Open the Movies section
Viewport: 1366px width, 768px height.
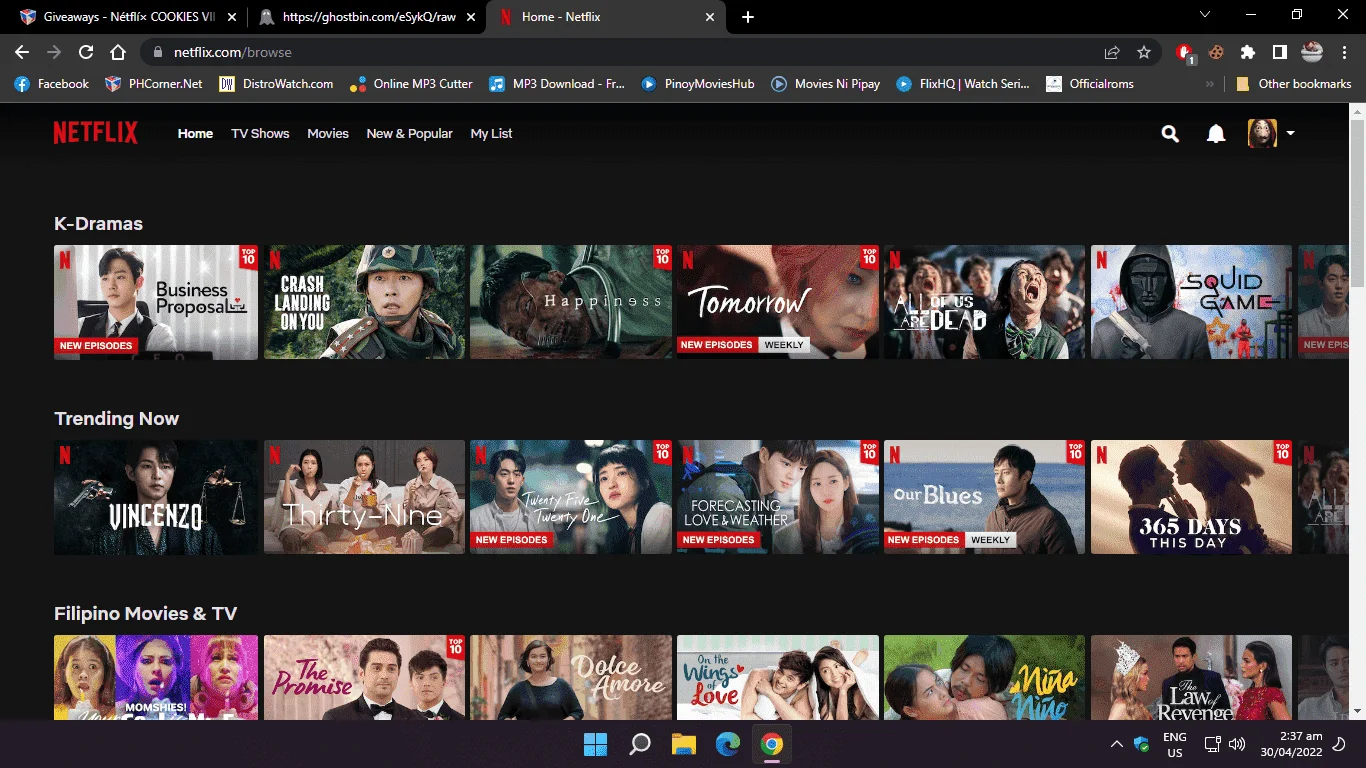tap(328, 133)
